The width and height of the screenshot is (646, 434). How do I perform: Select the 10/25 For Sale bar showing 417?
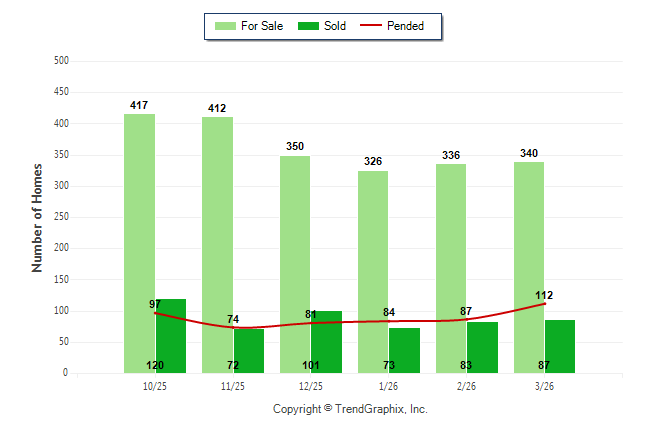(x=140, y=240)
